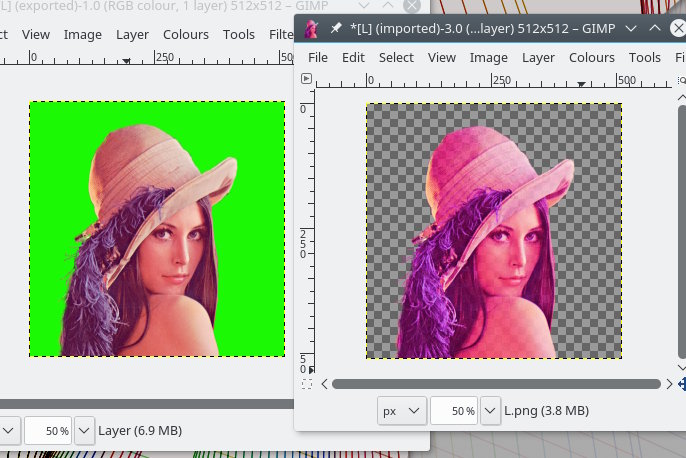The width and height of the screenshot is (686, 458).
Task: Click the 50 % zoom field in imported window
Action: [455, 411]
